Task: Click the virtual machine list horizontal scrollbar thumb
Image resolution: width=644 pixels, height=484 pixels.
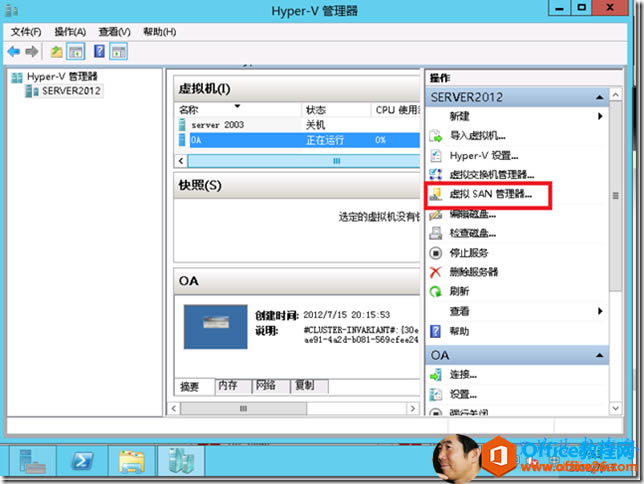Action: tap(304, 161)
